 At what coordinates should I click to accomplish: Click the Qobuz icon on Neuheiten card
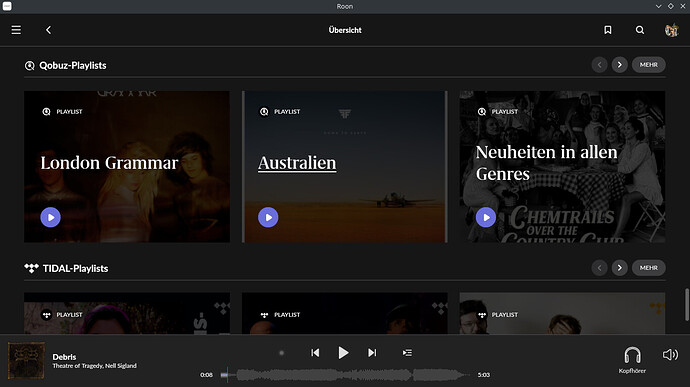coord(482,112)
